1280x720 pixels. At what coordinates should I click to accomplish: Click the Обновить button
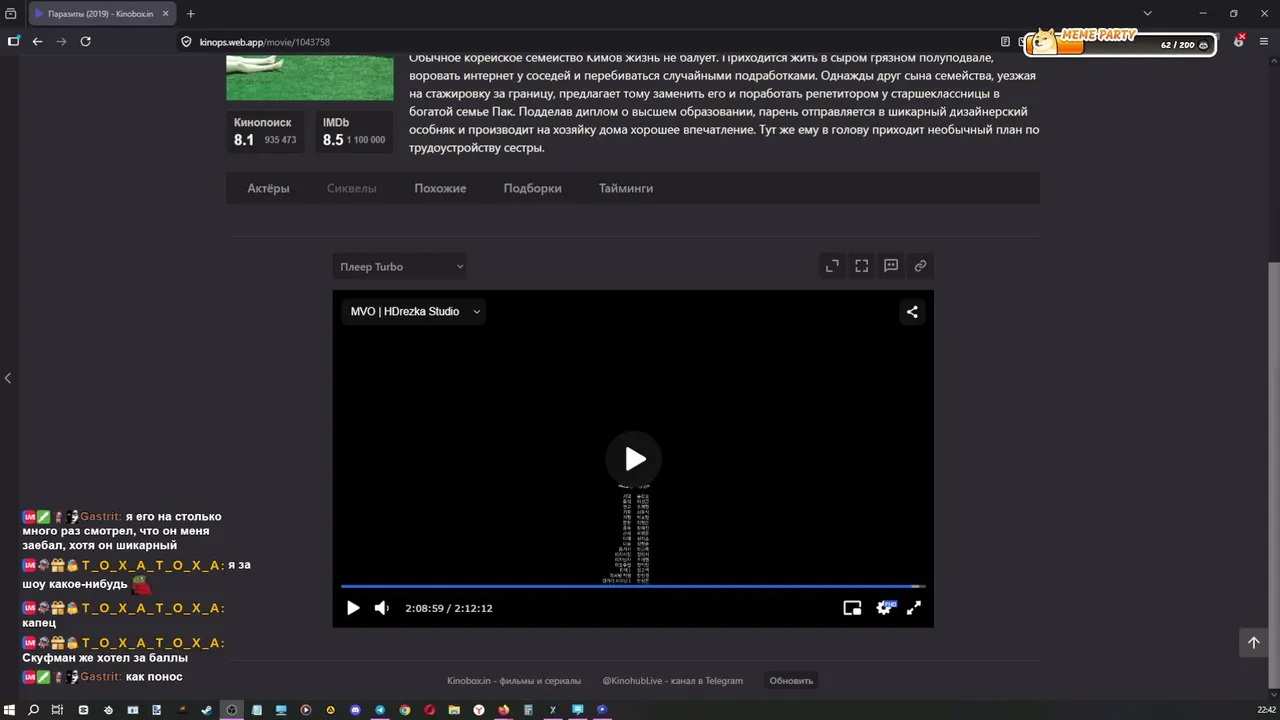tap(791, 681)
